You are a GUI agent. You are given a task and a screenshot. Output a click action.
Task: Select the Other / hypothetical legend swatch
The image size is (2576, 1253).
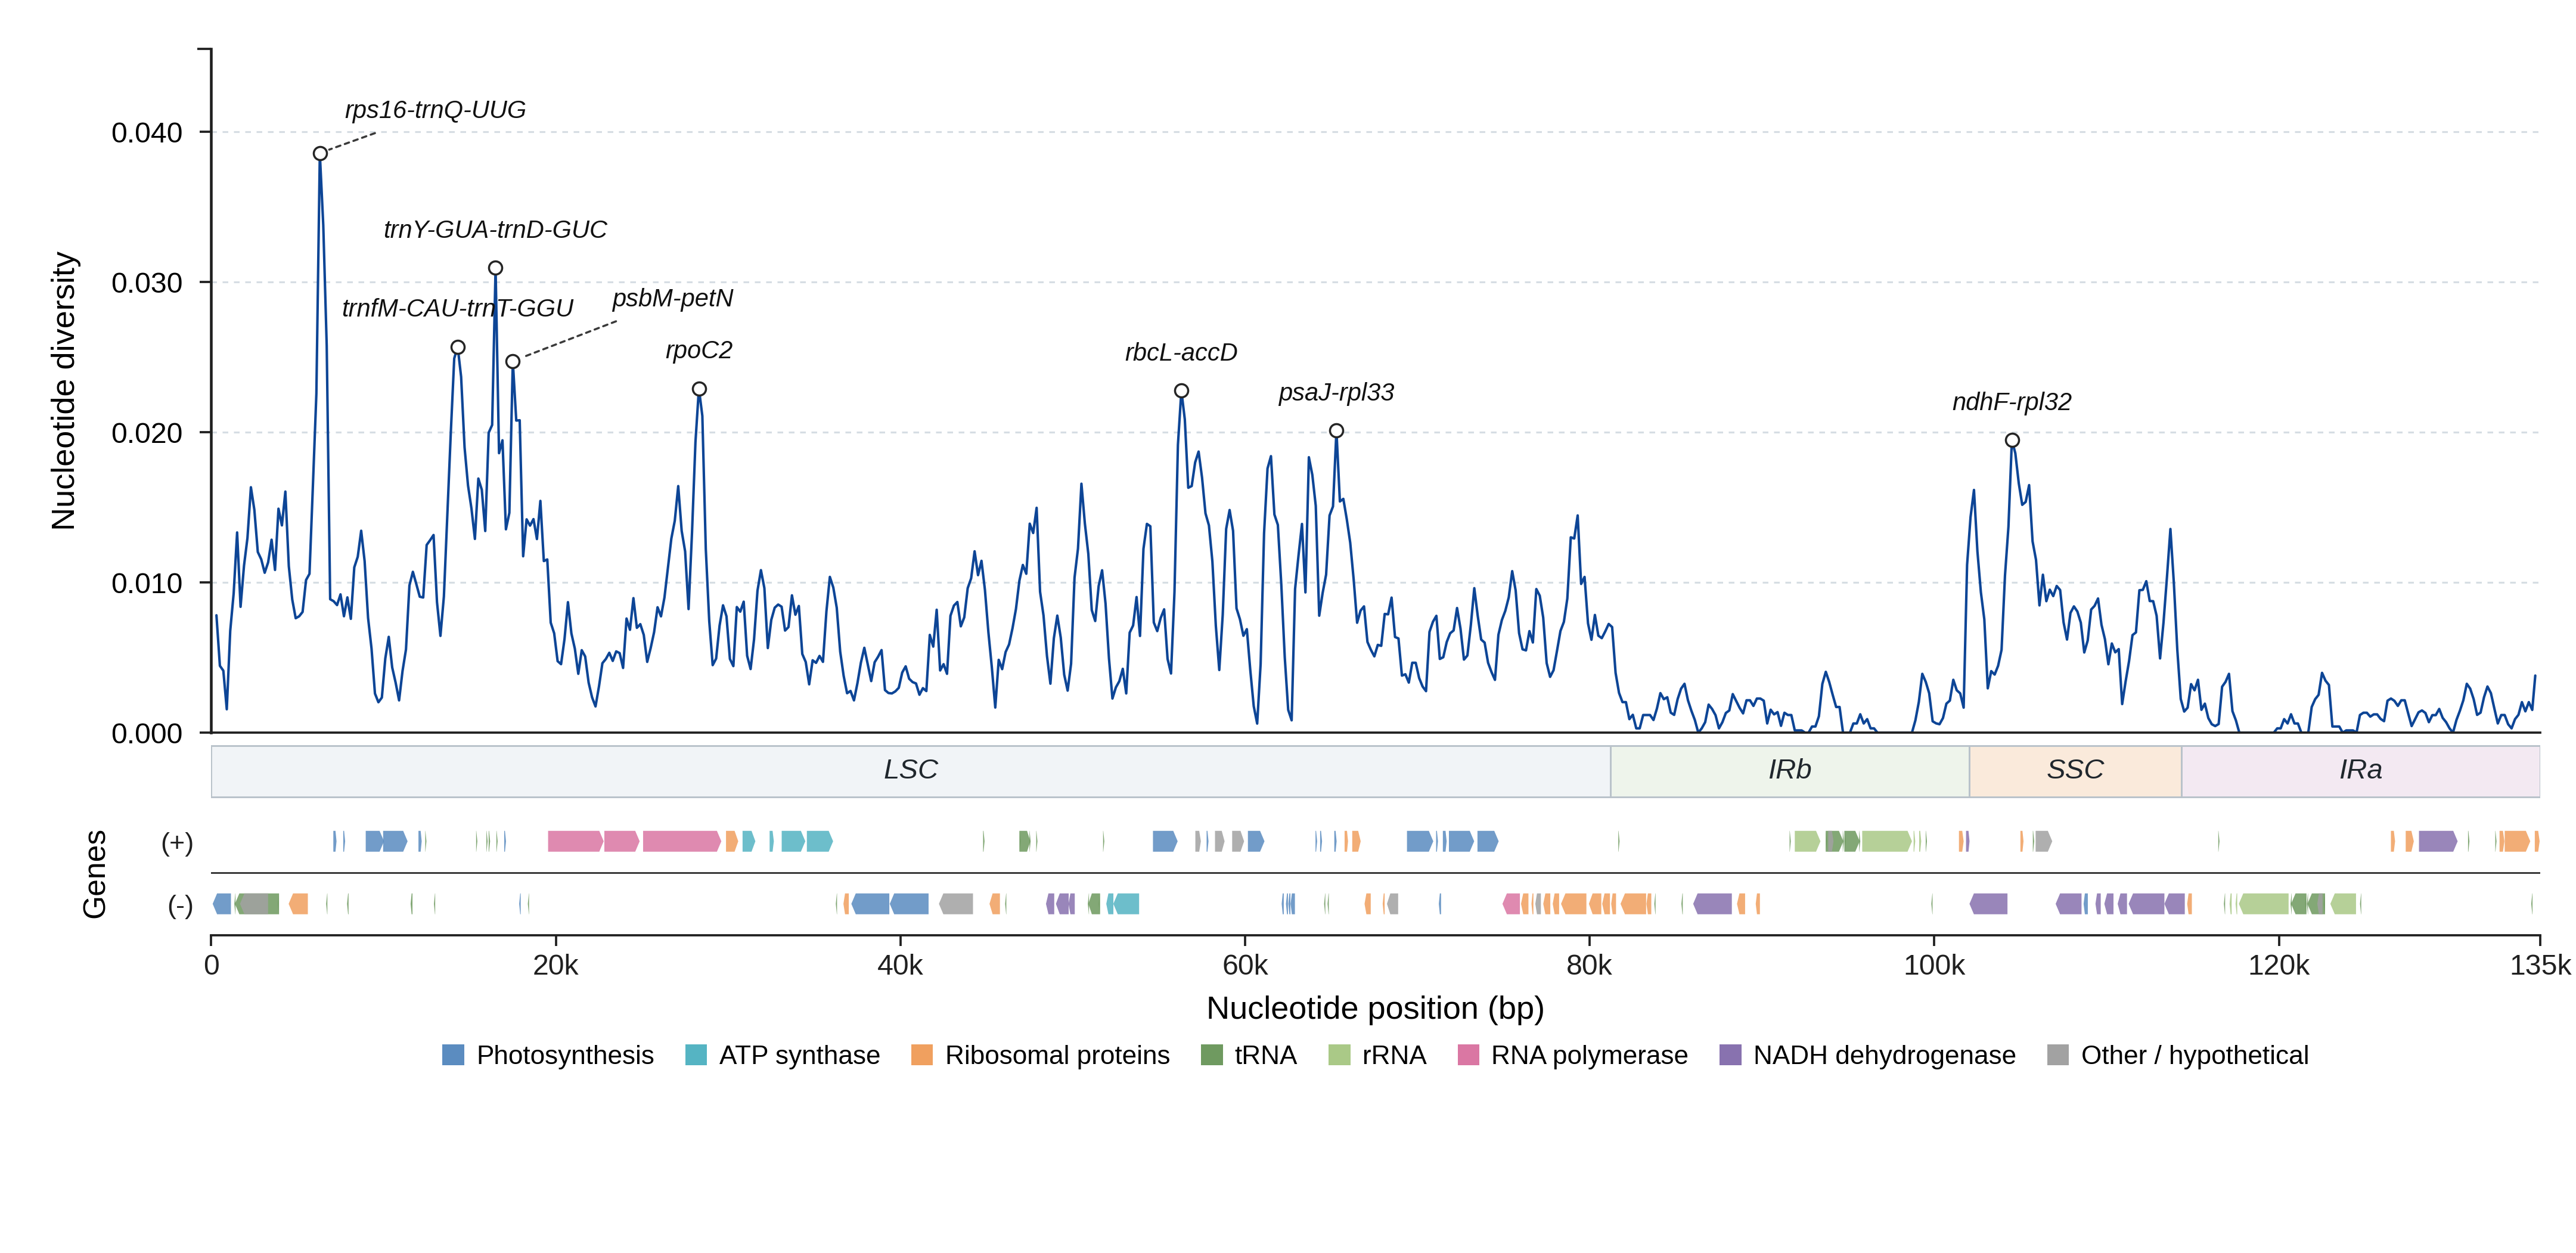click(2058, 1055)
